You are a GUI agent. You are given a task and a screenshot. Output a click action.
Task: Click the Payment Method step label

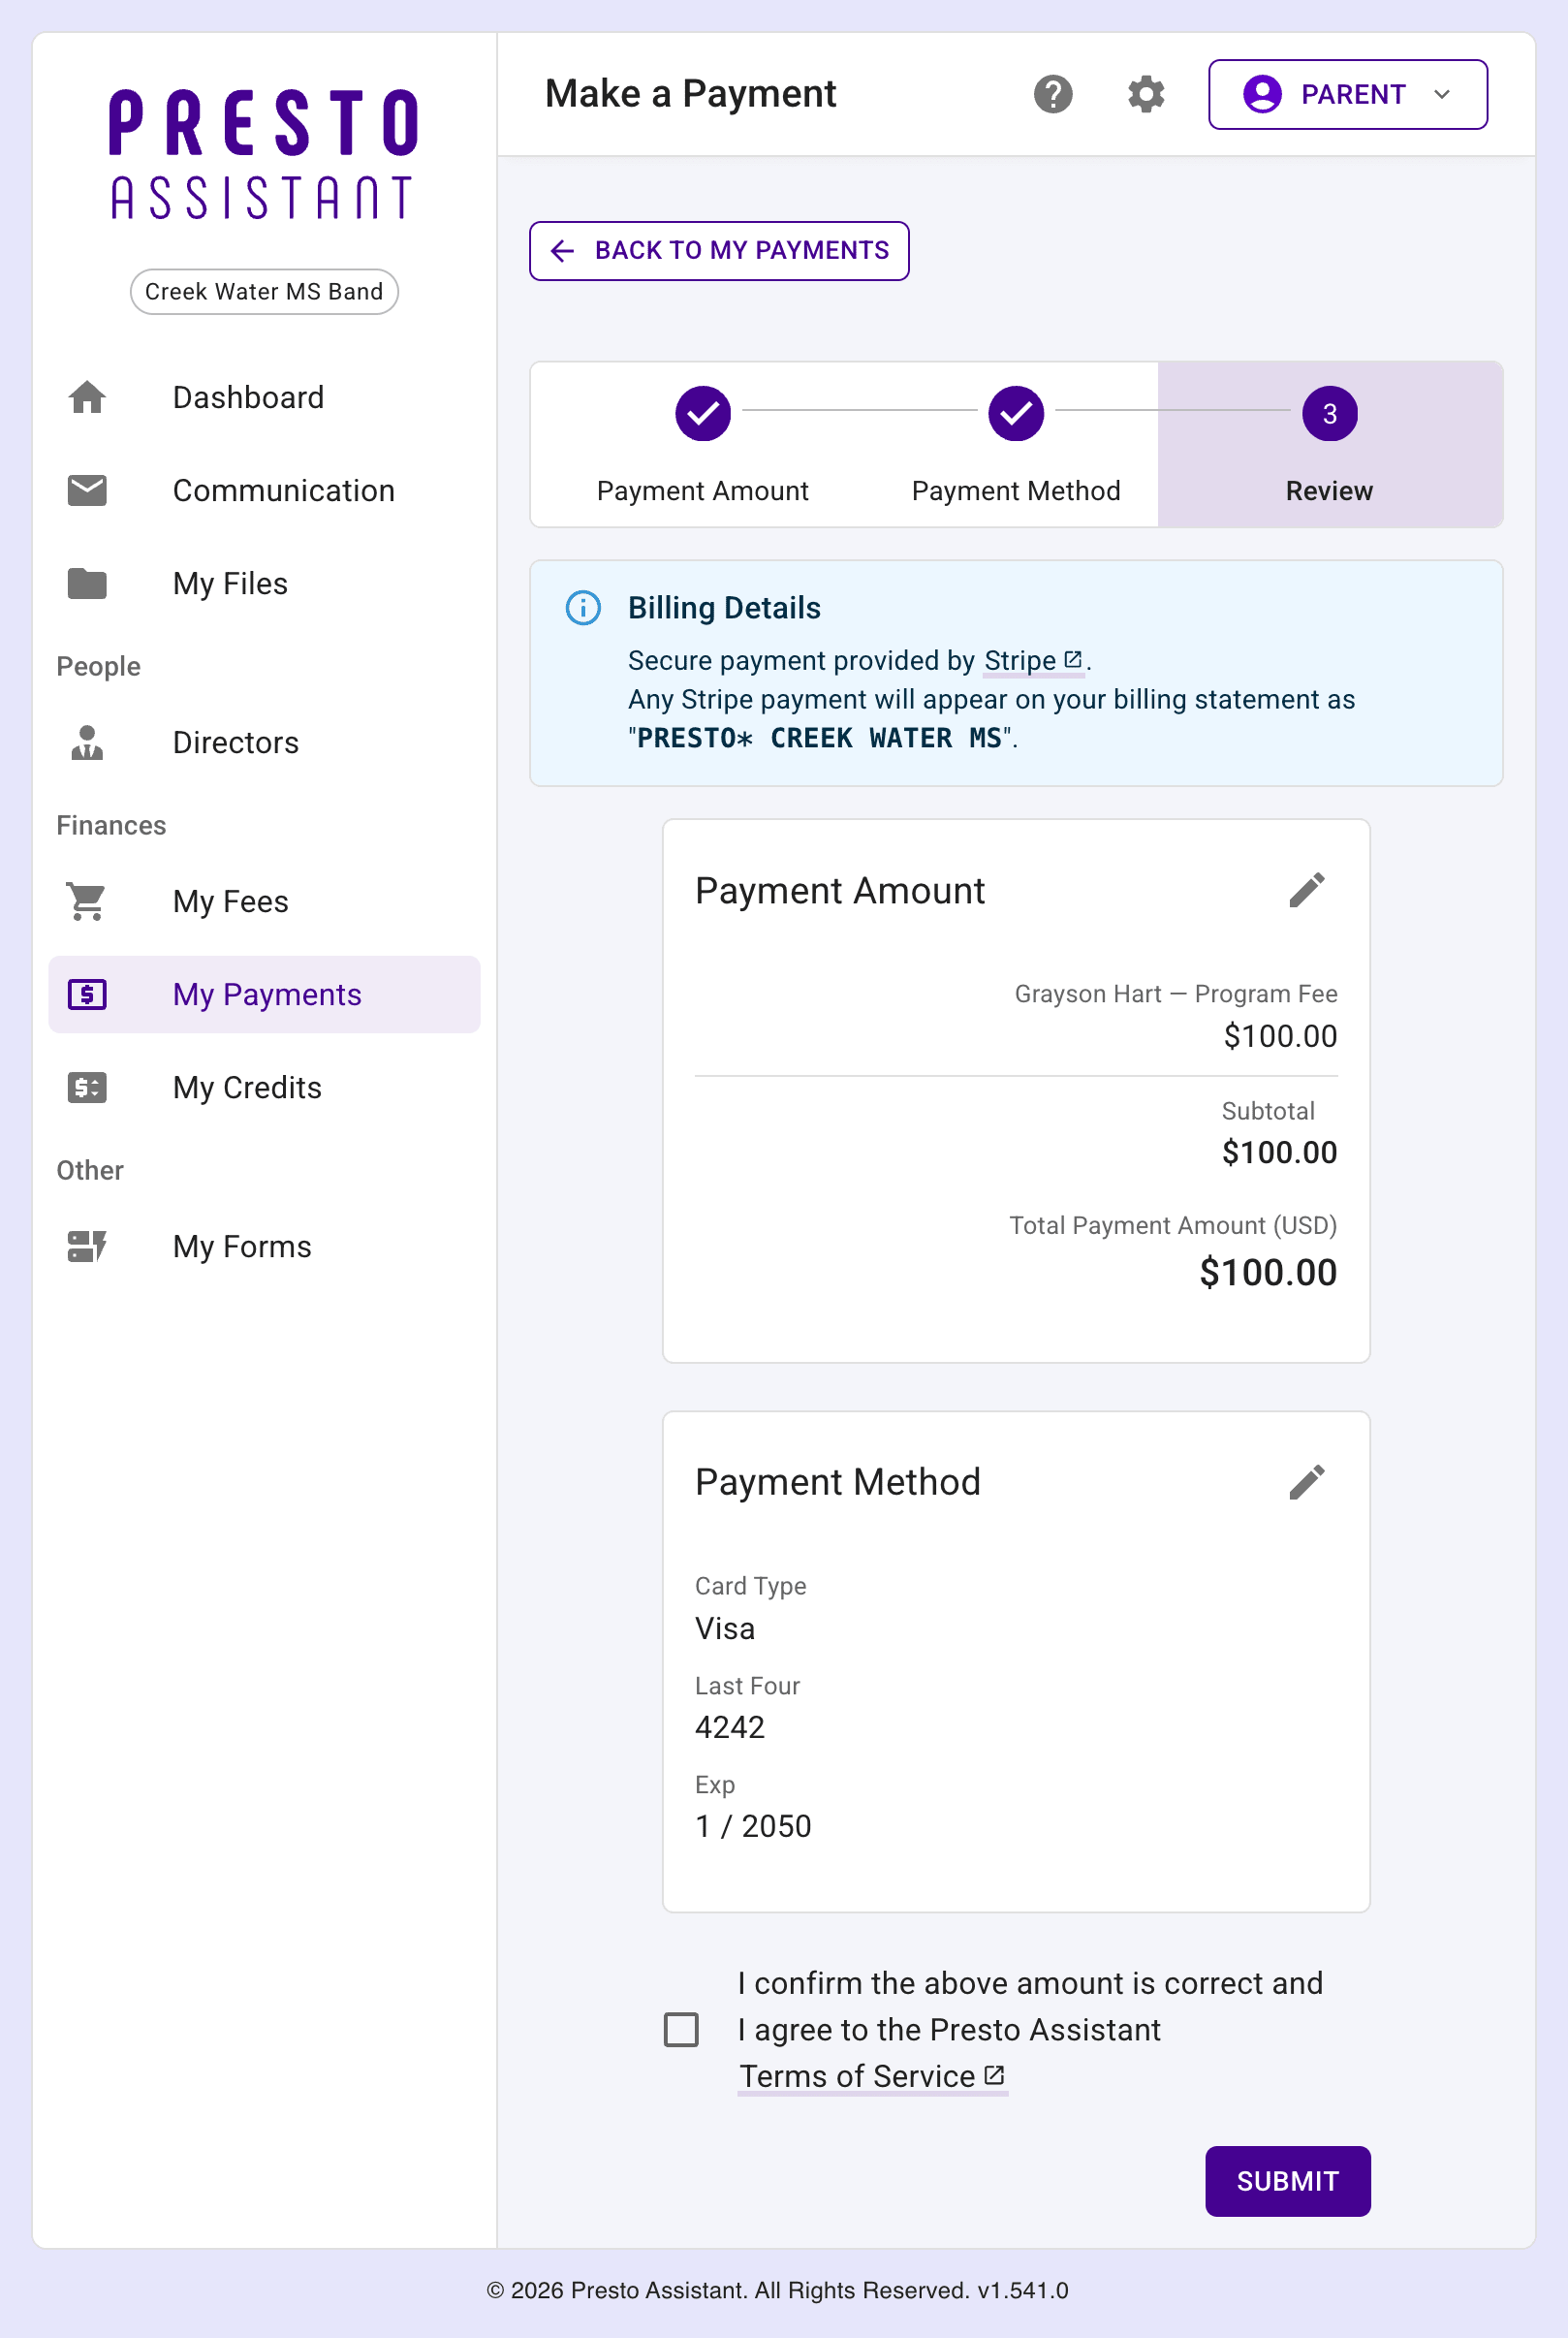pos(1016,491)
